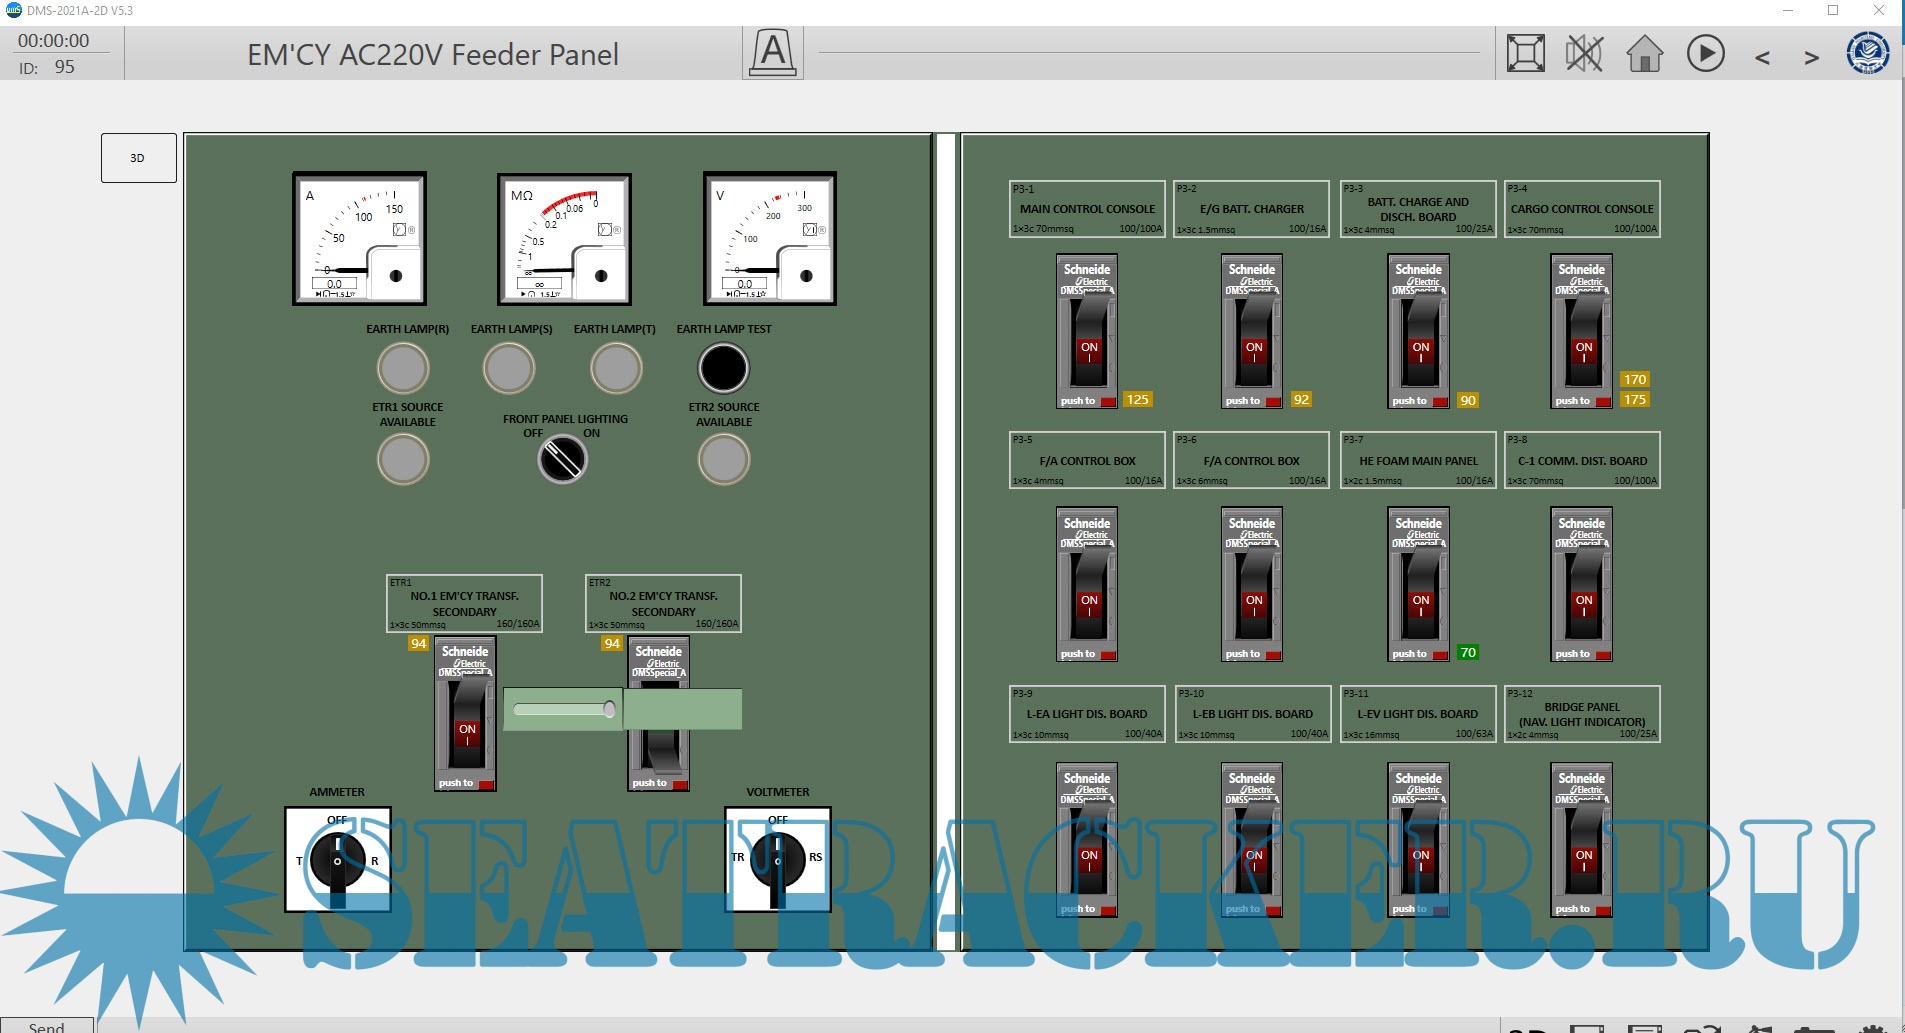Turn the Ammeter selector knob

337,861
